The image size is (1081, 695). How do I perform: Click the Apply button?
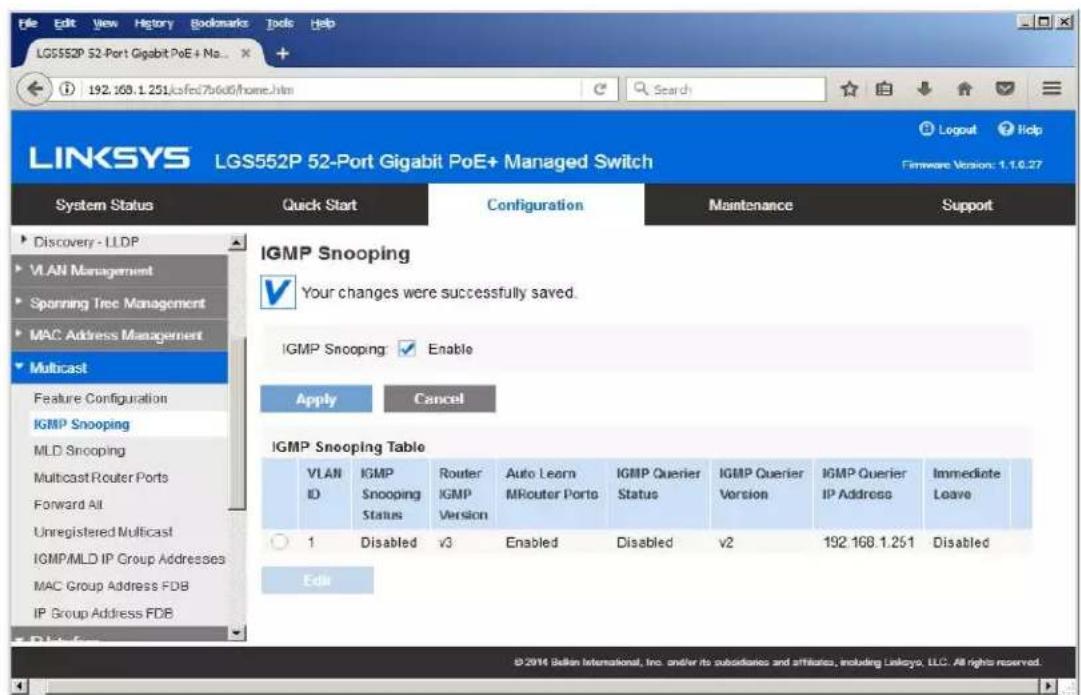coord(316,399)
